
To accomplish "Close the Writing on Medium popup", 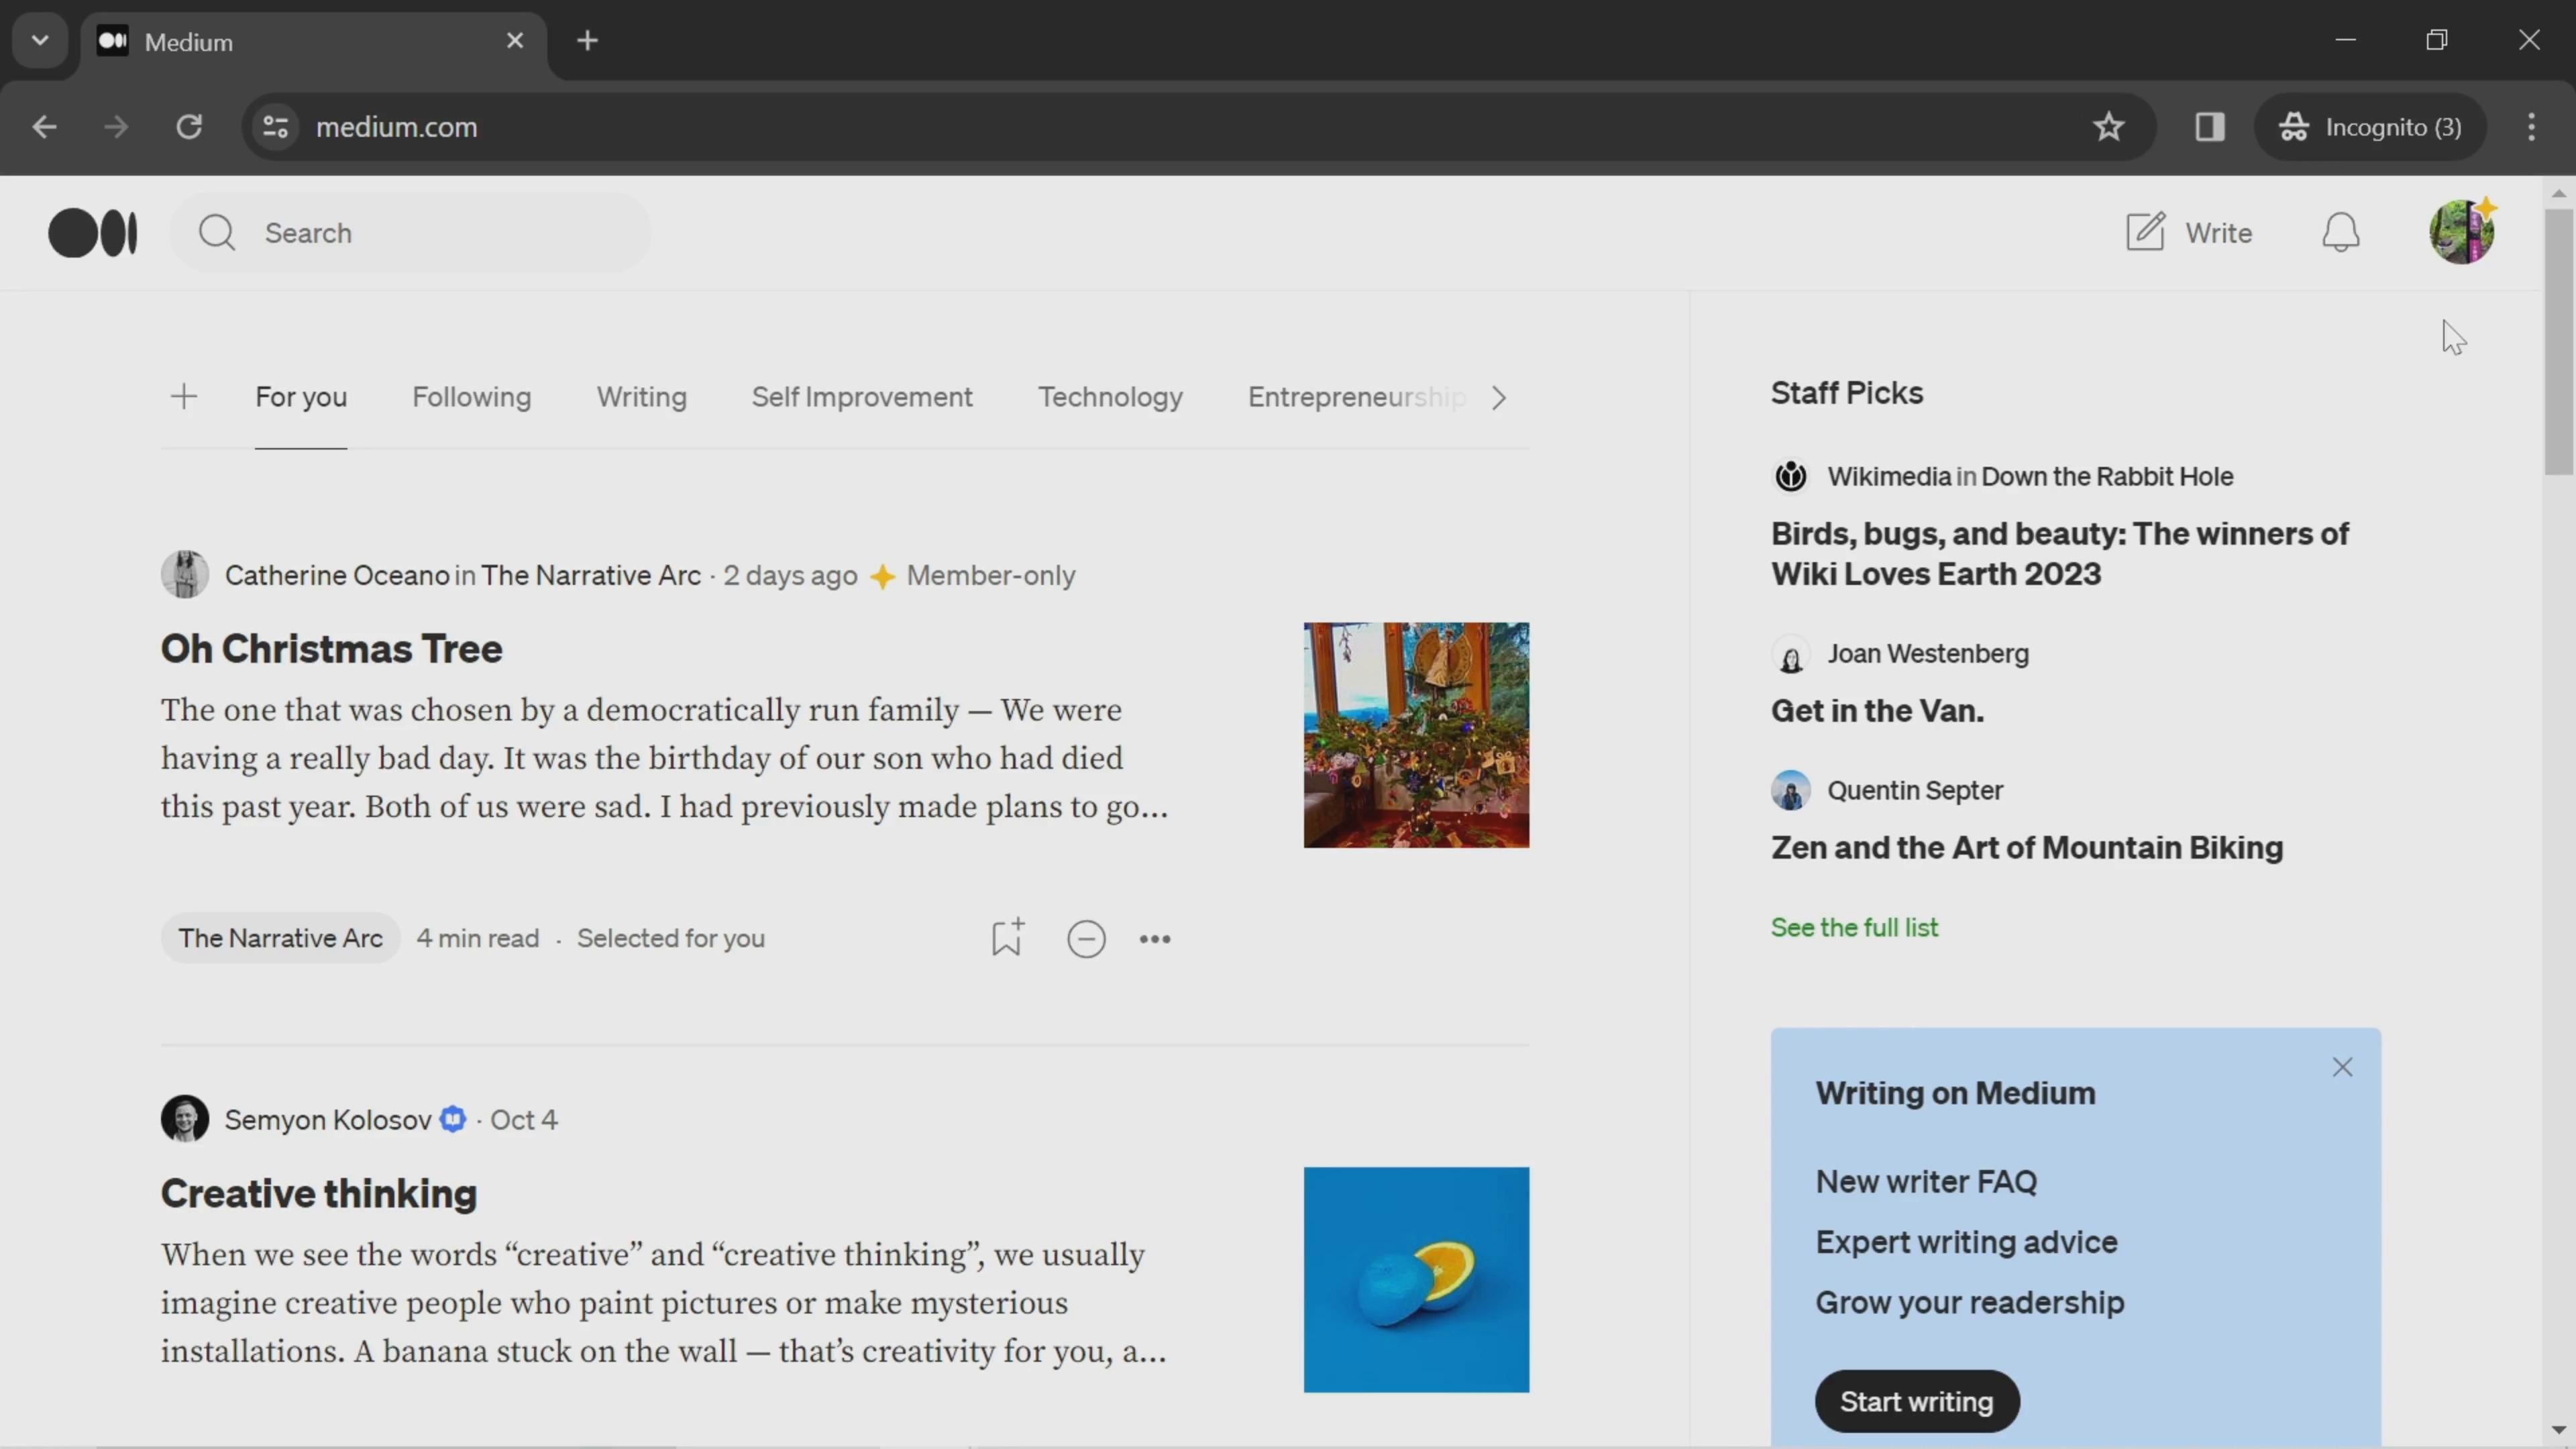I will 2341,1067.
